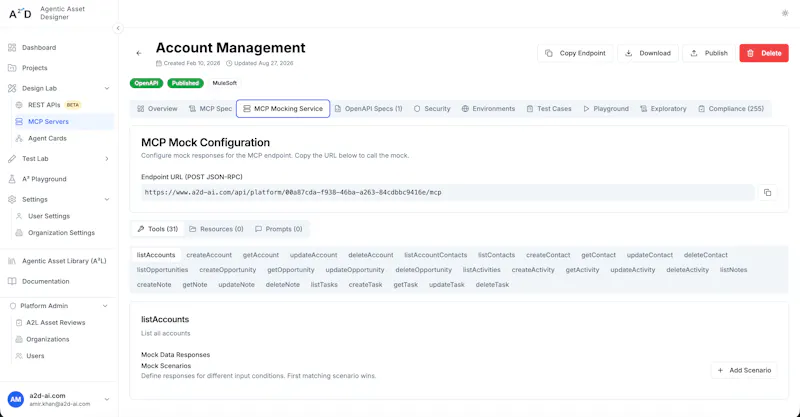Viewport: 800px width, 417px height.
Task: Go back using the left arrow
Action: (139, 53)
